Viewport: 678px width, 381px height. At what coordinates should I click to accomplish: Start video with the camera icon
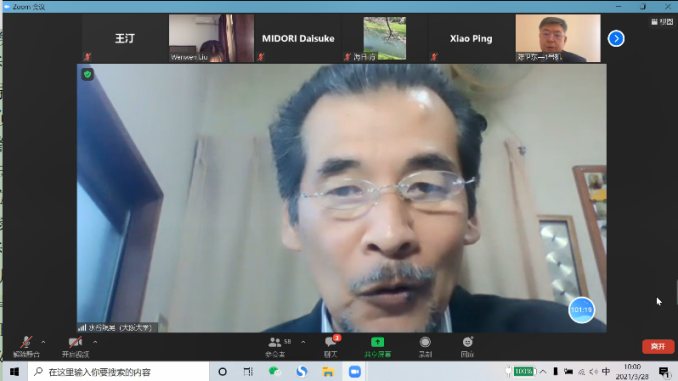(x=75, y=346)
